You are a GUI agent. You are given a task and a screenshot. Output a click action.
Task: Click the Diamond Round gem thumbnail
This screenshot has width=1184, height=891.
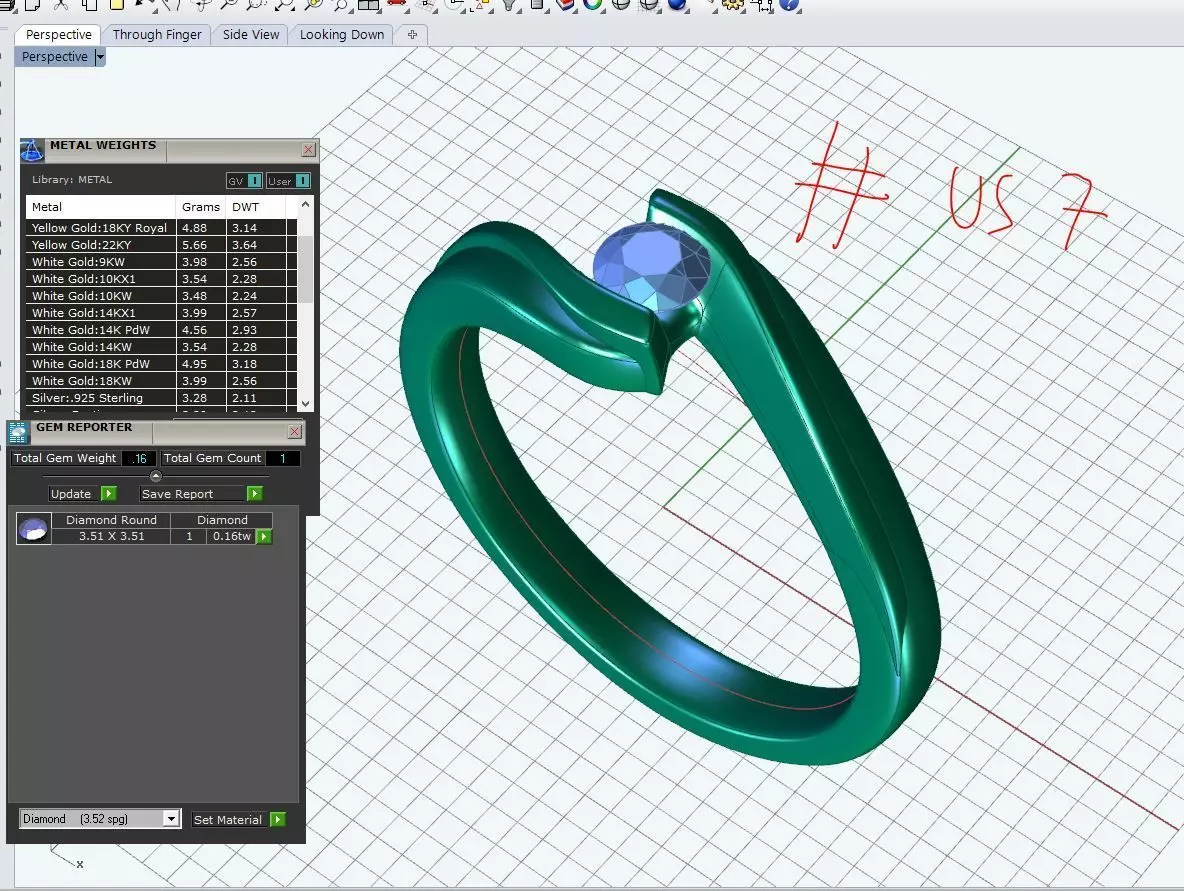pyautogui.click(x=33, y=529)
